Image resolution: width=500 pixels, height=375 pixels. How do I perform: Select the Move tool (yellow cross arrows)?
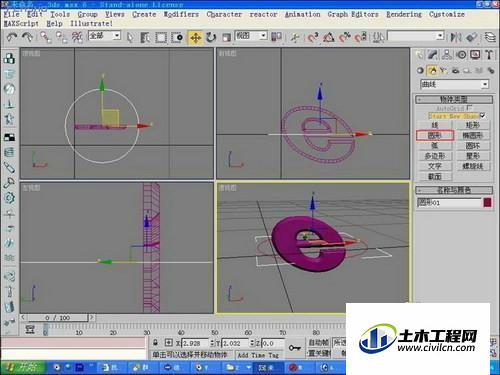[x=195, y=37]
